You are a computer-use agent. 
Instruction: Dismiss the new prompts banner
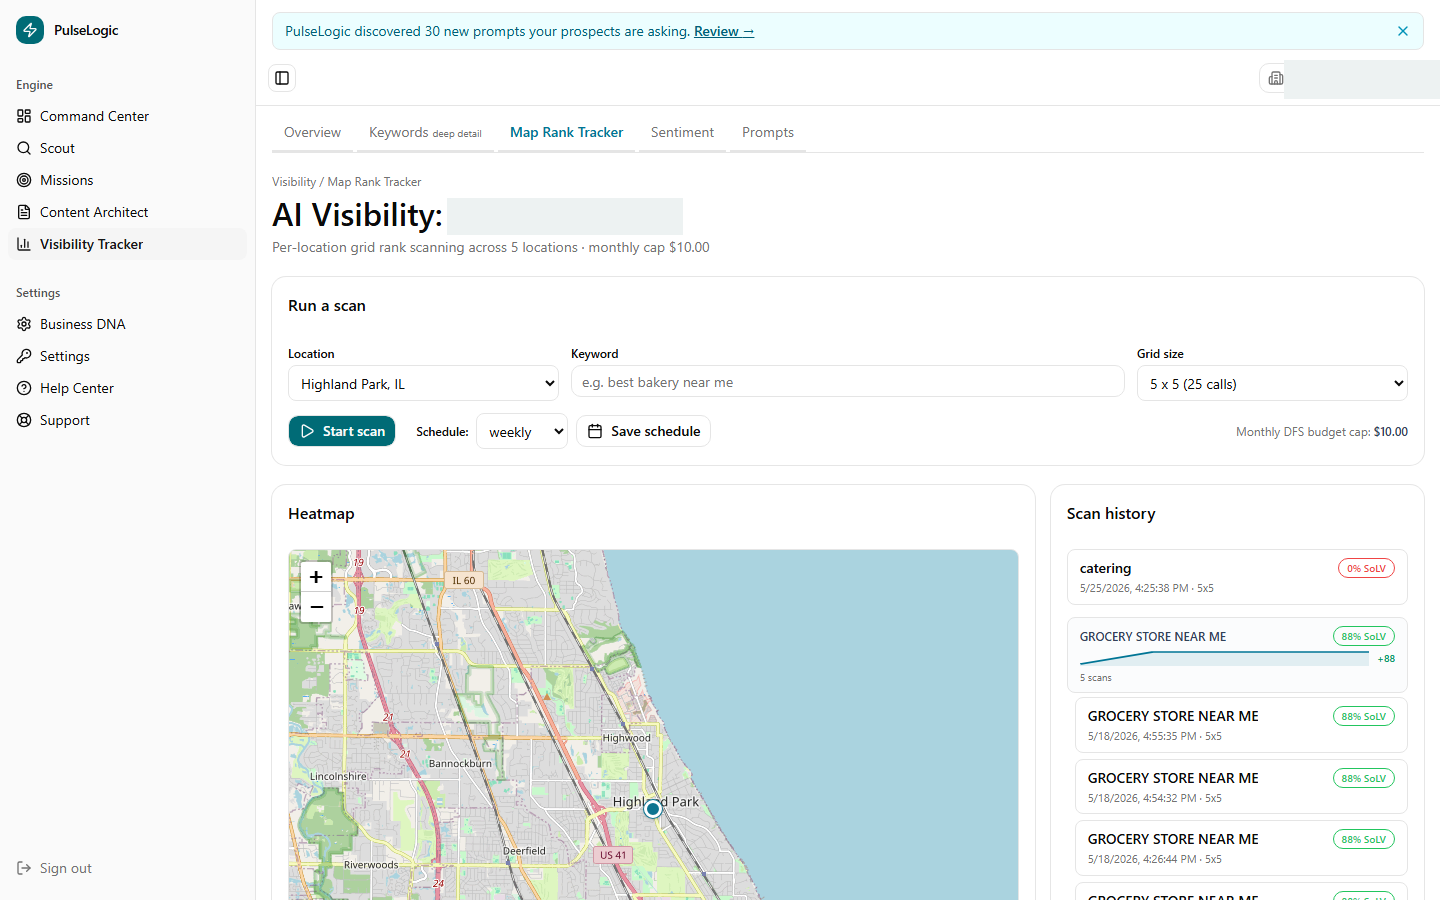[1403, 31]
